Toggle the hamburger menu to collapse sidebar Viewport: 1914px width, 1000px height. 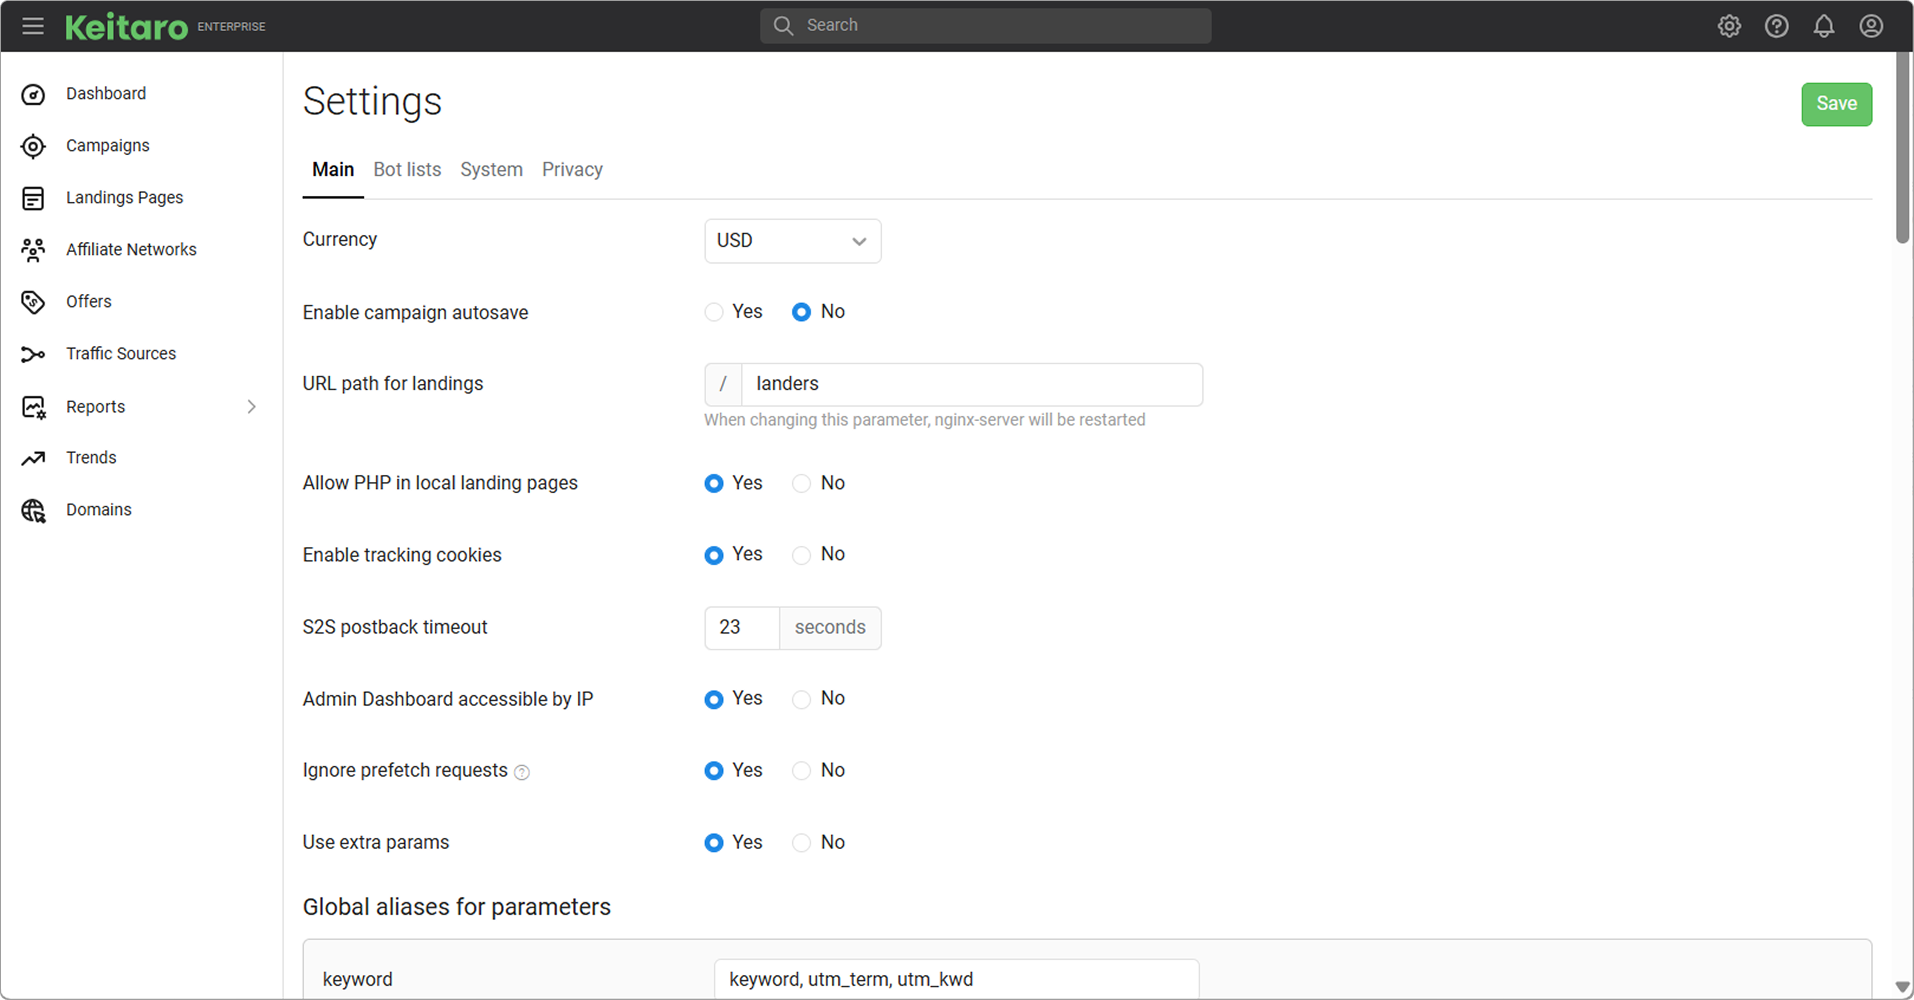click(33, 26)
